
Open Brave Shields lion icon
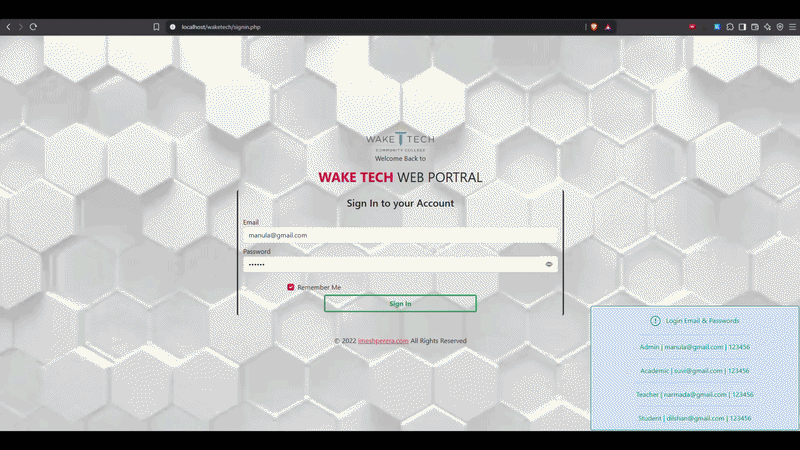(x=594, y=27)
